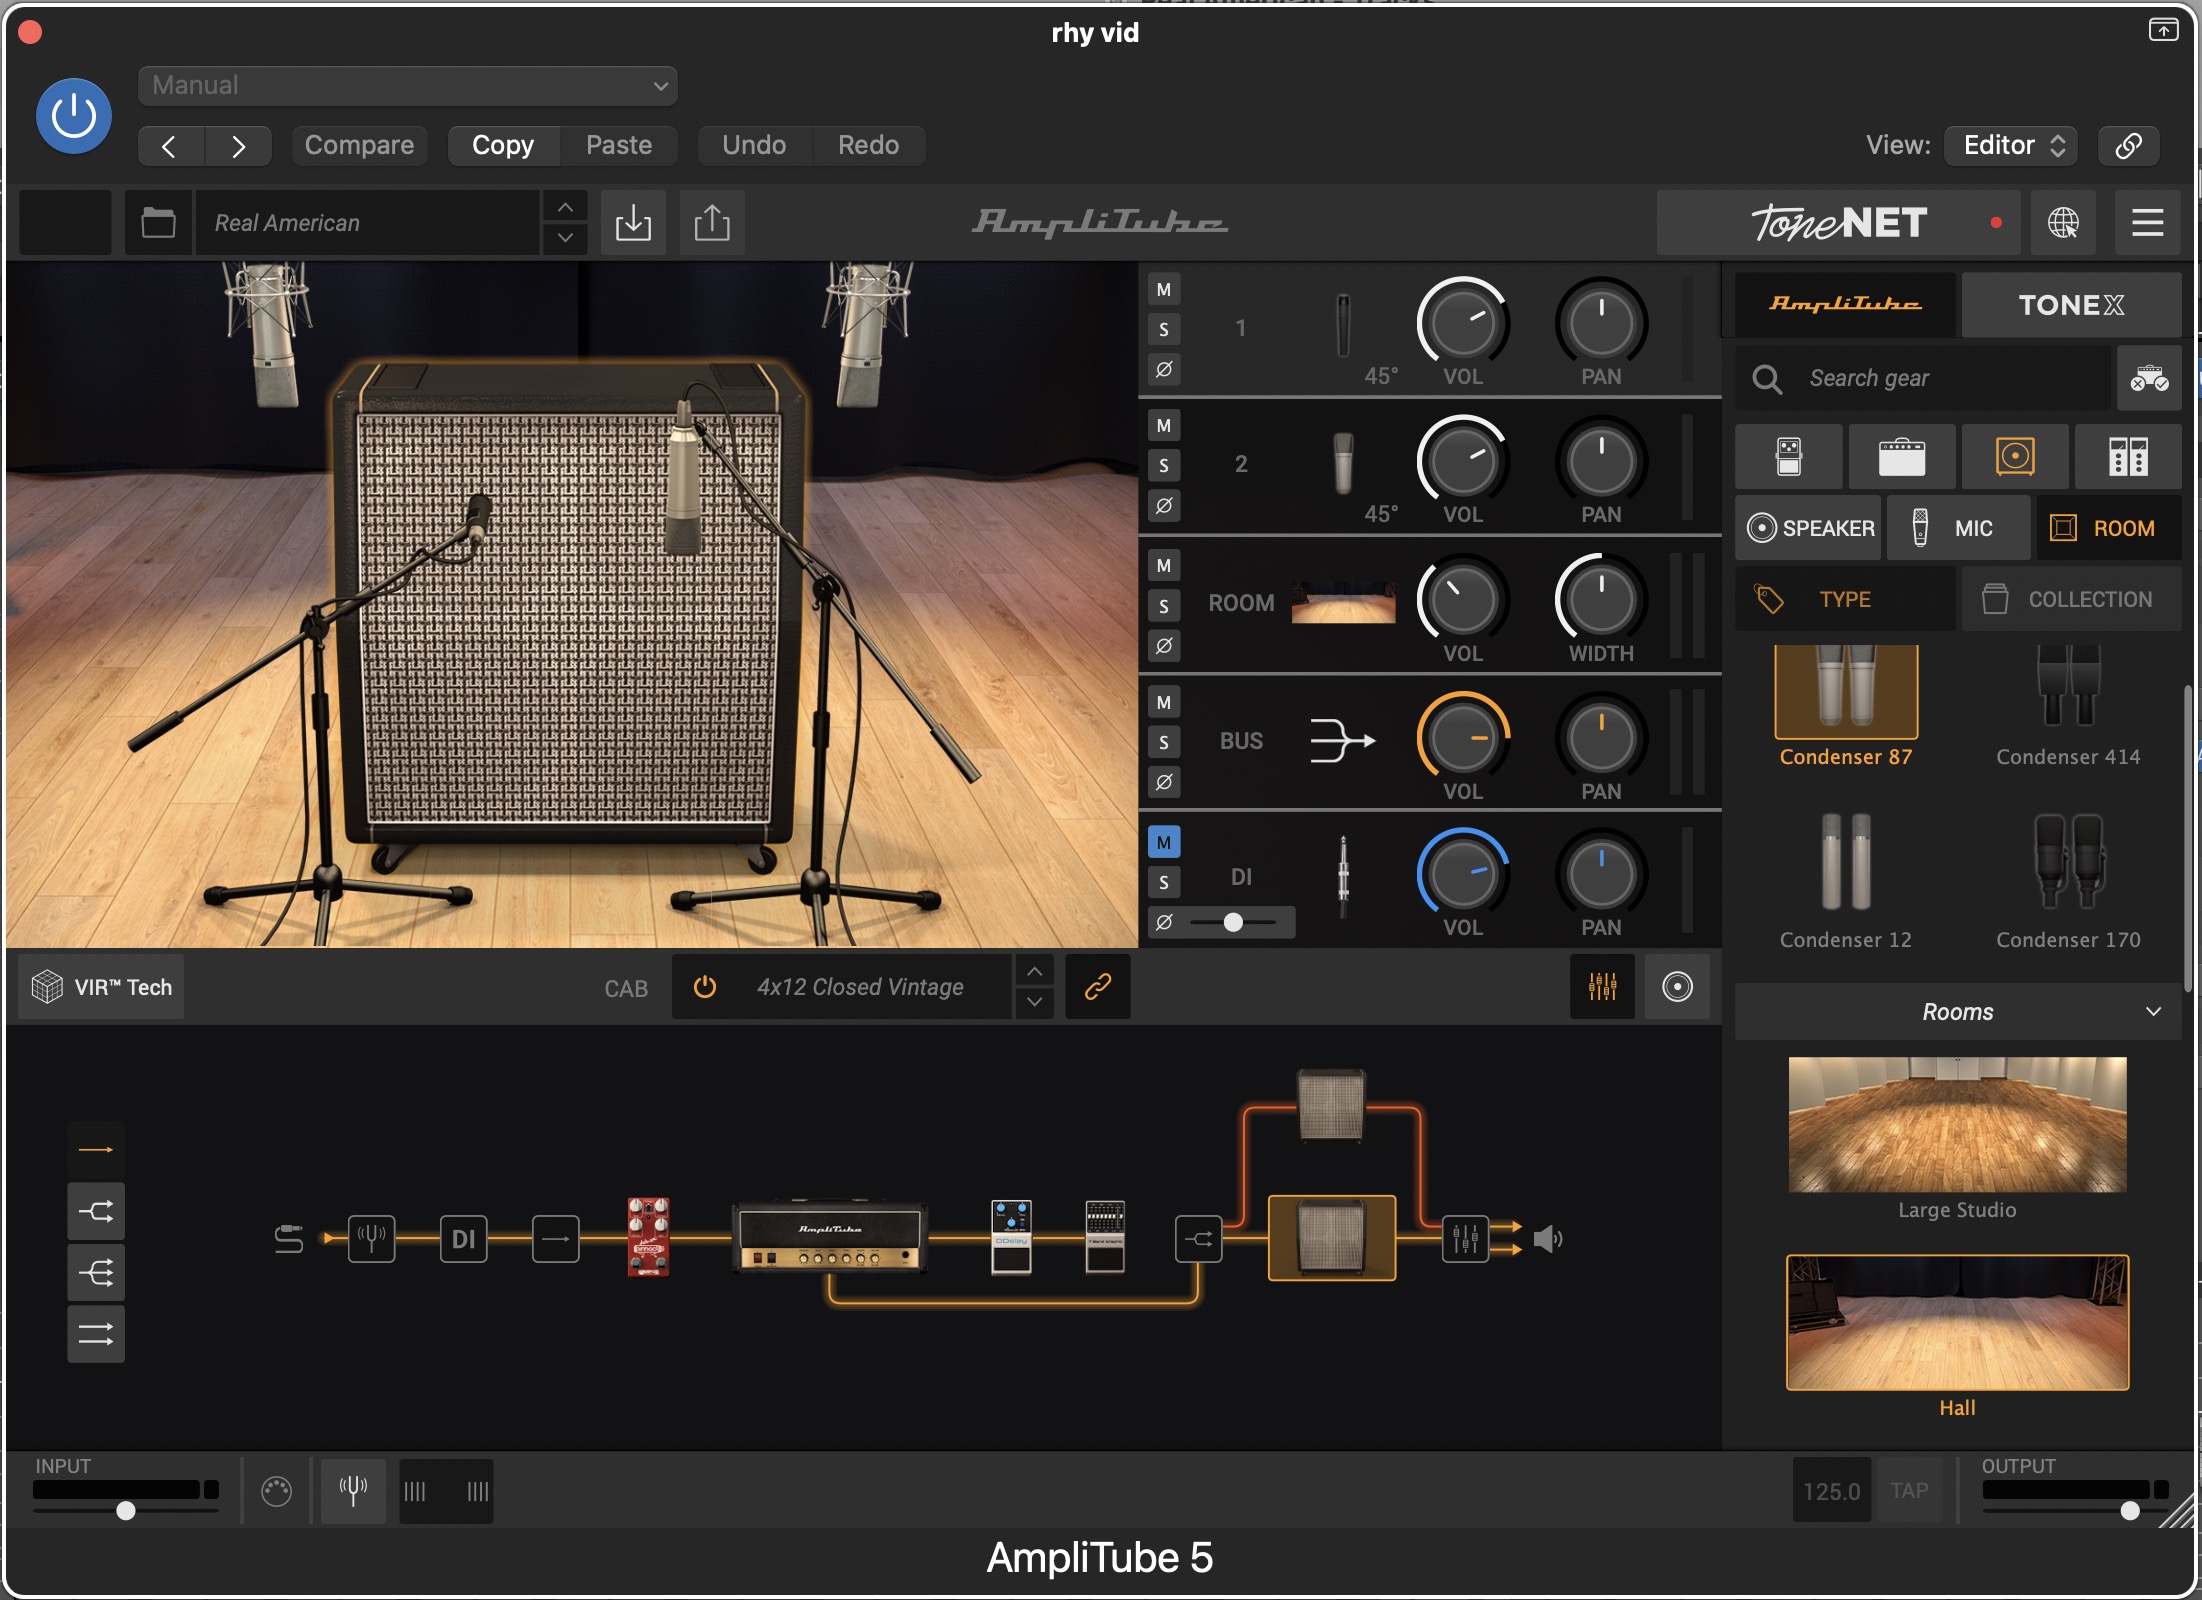Open the Manual preset dropdown

click(408, 86)
